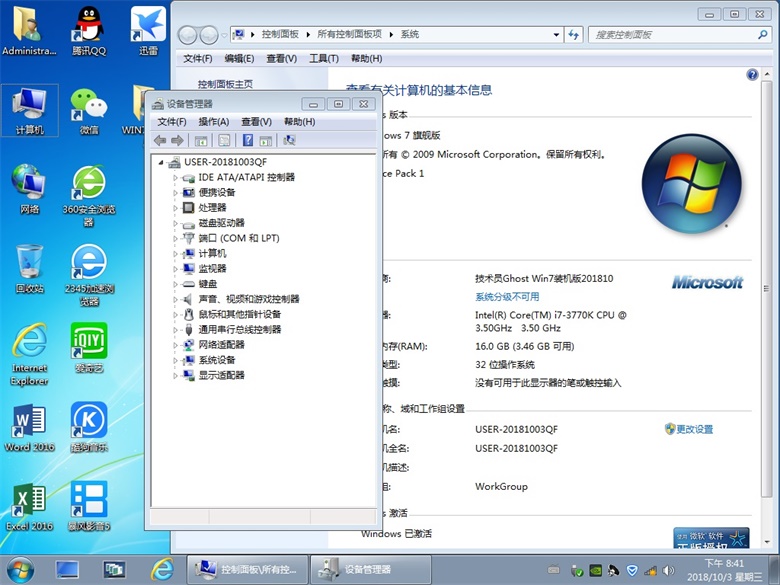Select the Word 2016 desktop icon
The width and height of the screenshot is (780, 585).
[29, 427]
